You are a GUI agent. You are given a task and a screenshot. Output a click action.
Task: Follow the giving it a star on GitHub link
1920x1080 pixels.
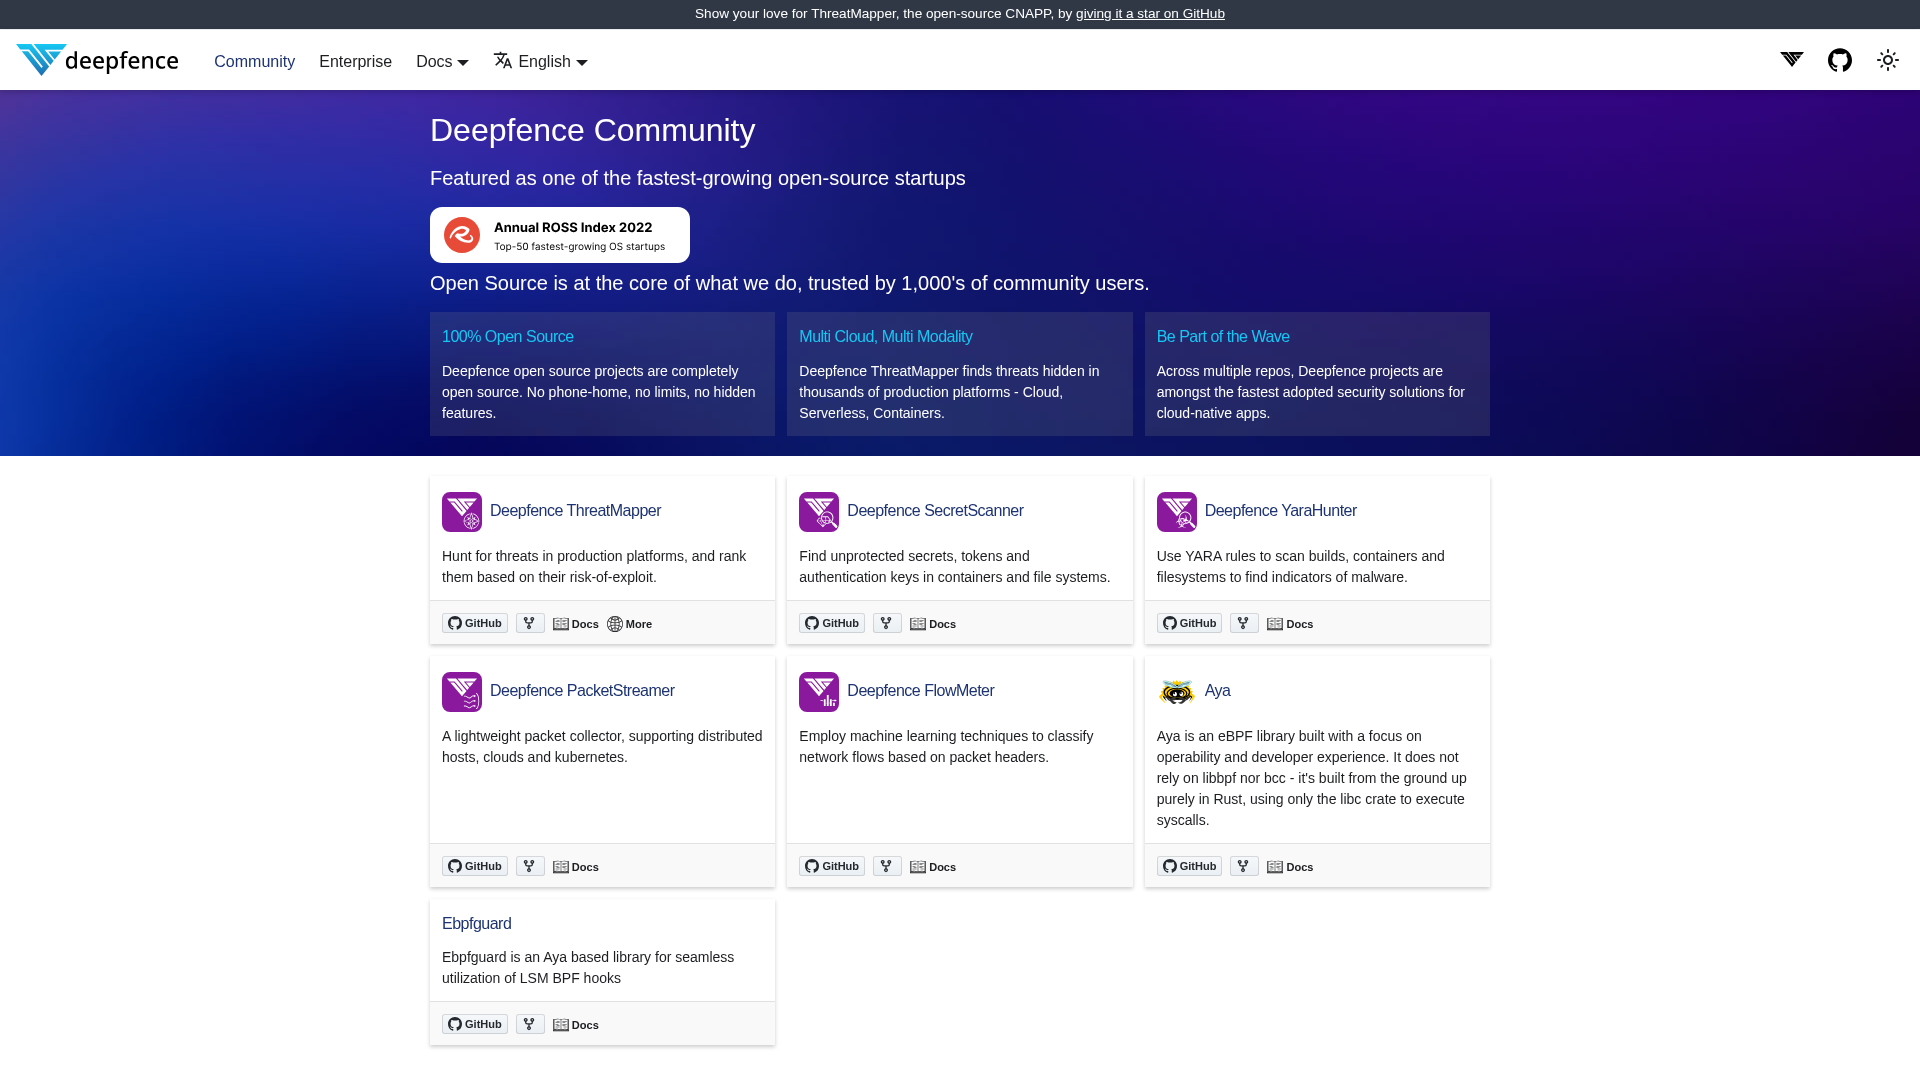[1150, 13]
